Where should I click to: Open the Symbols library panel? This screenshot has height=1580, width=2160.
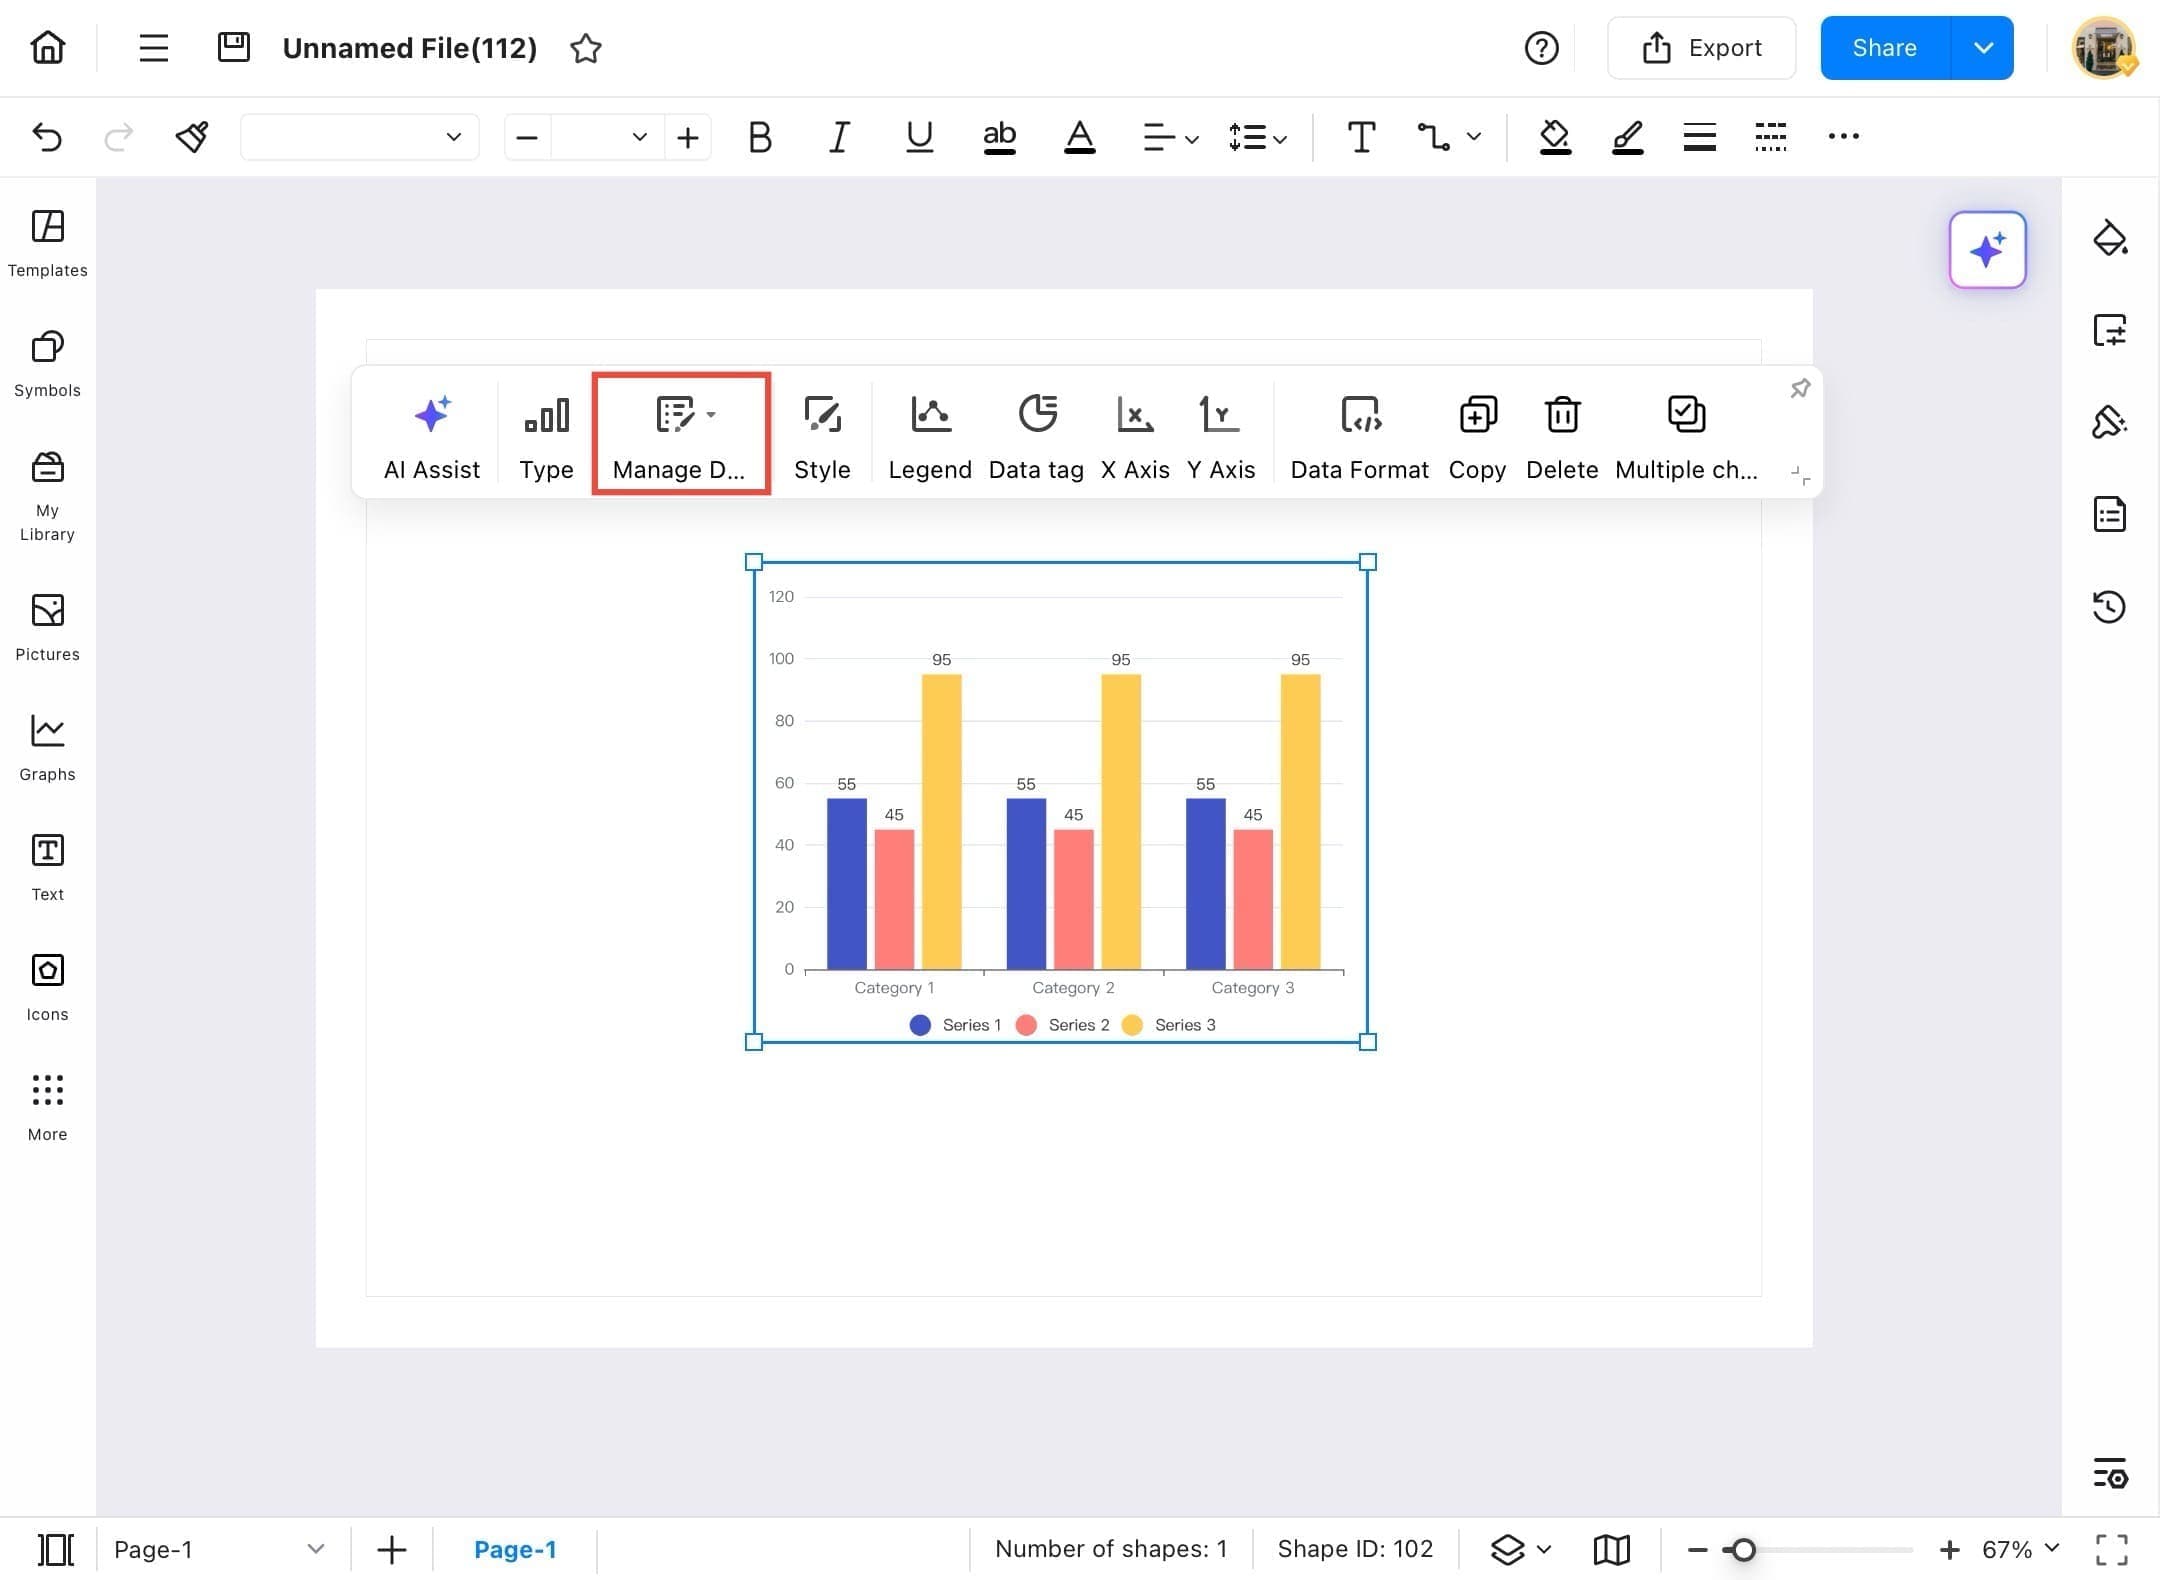coord(46,363)
